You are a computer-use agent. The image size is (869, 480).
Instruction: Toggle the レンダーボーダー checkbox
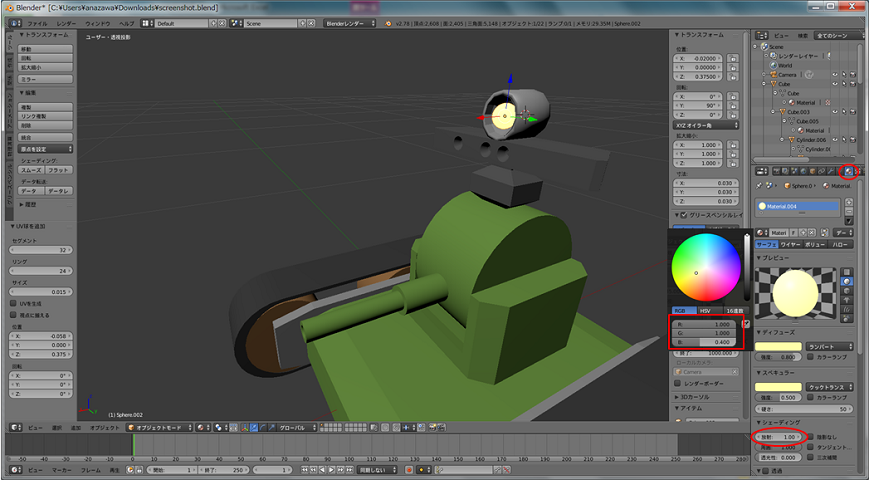[677, 383]
